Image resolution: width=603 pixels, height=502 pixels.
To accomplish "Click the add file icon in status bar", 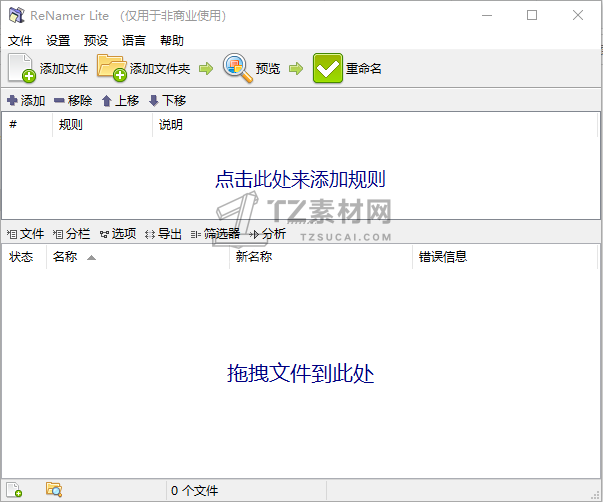I will click(14, 490).
